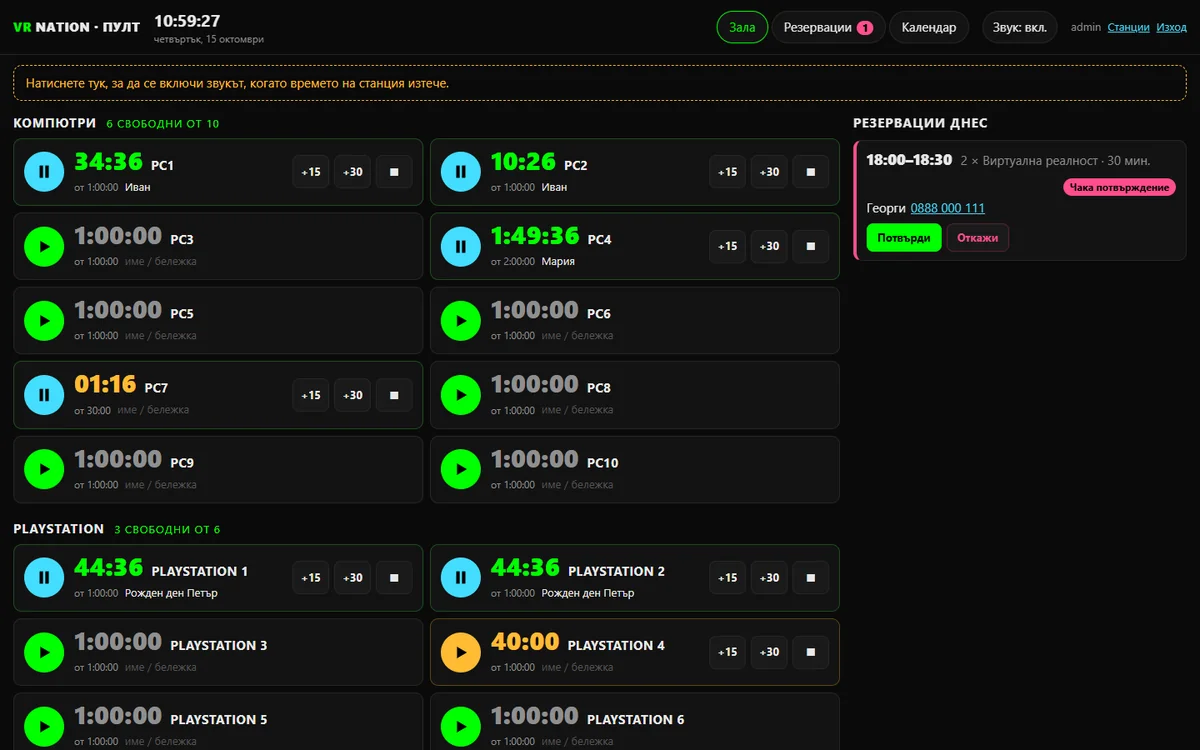Start the PC6 session
The width and height of the screenshot is (1200, 750).
tap(461, 321)
